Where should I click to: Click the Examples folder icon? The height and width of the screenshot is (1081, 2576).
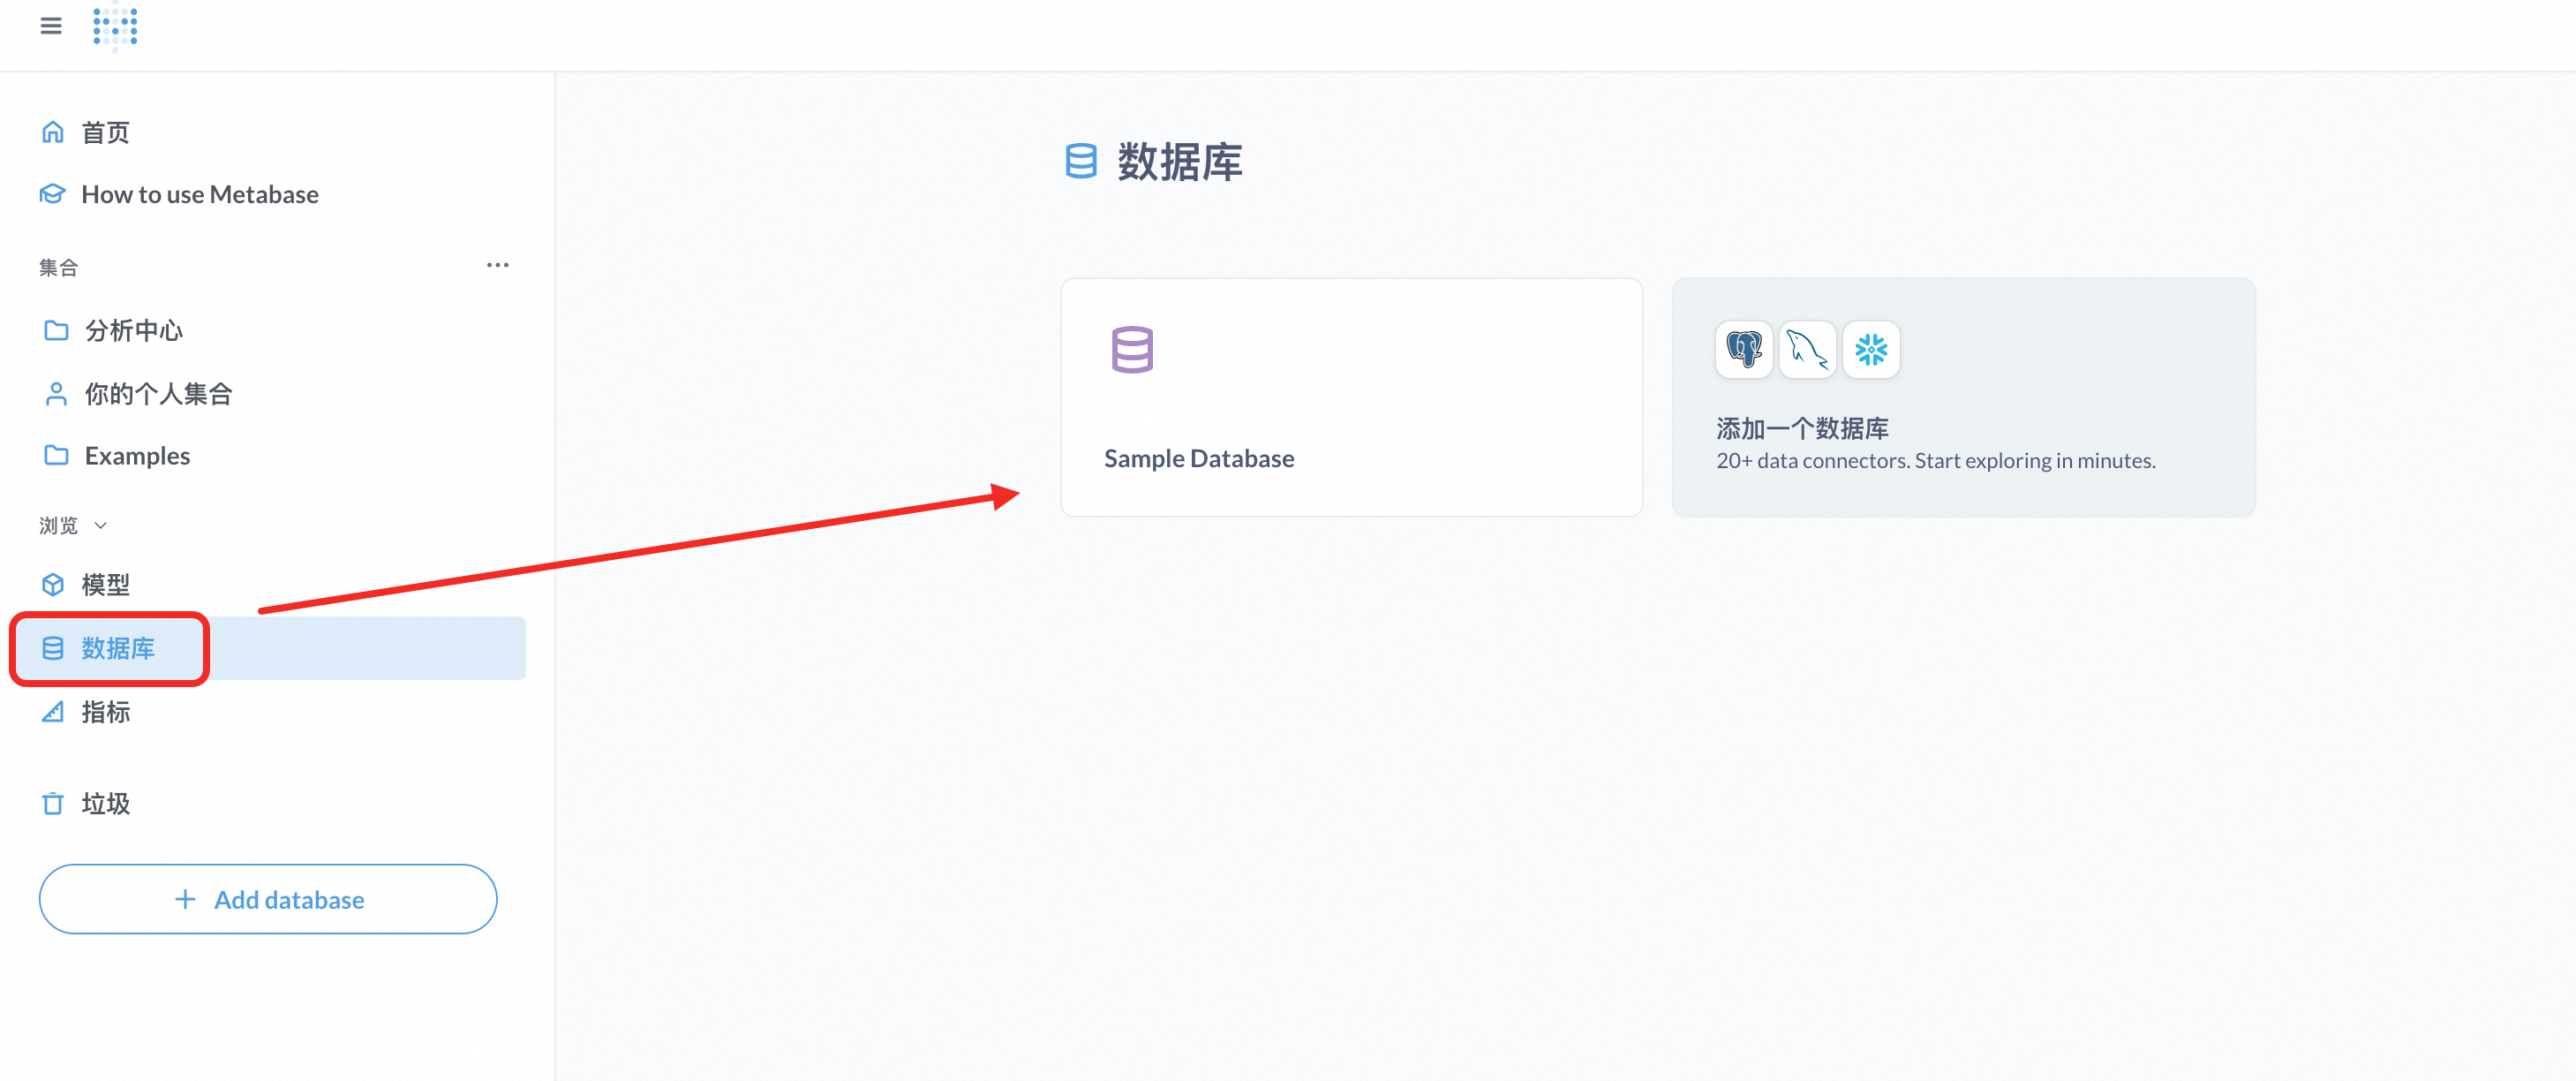coord(56,455)
